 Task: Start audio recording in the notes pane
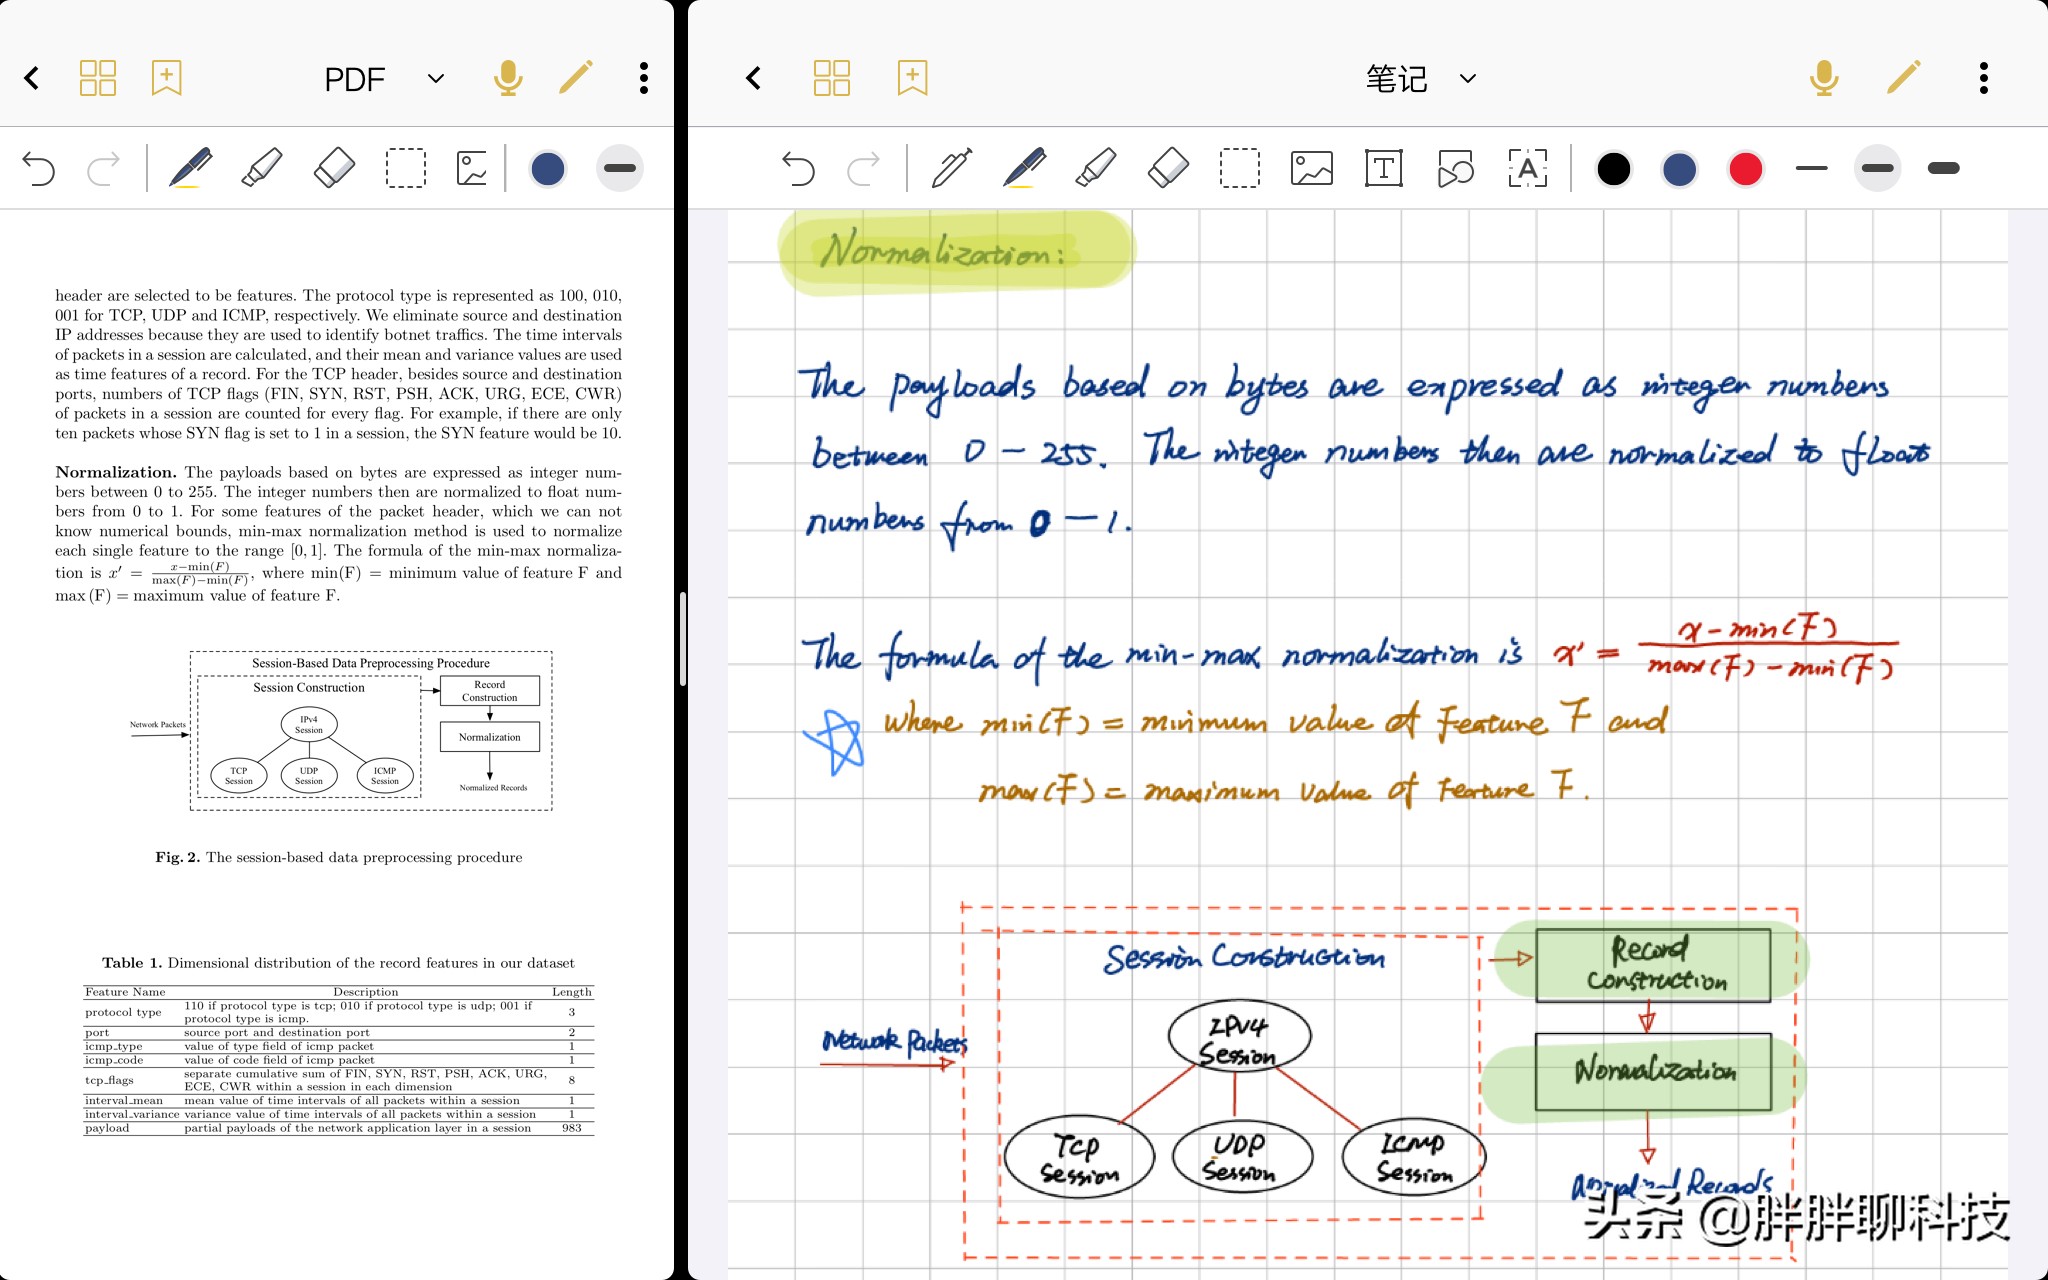[1823, 78]
